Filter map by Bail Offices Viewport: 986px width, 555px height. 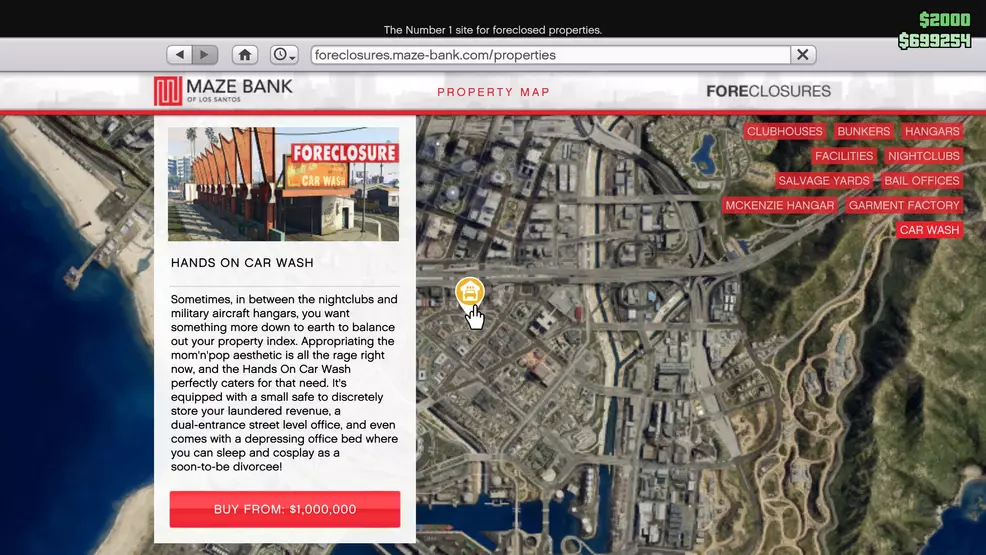[x=922, y=180]
